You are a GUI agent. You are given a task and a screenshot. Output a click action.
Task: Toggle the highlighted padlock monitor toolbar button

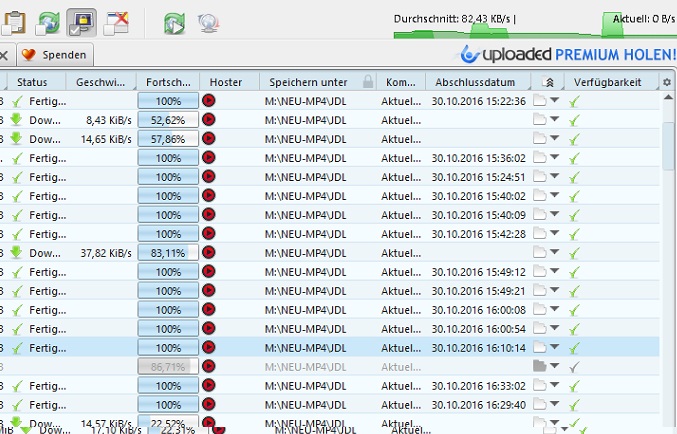tap(81, 22)
